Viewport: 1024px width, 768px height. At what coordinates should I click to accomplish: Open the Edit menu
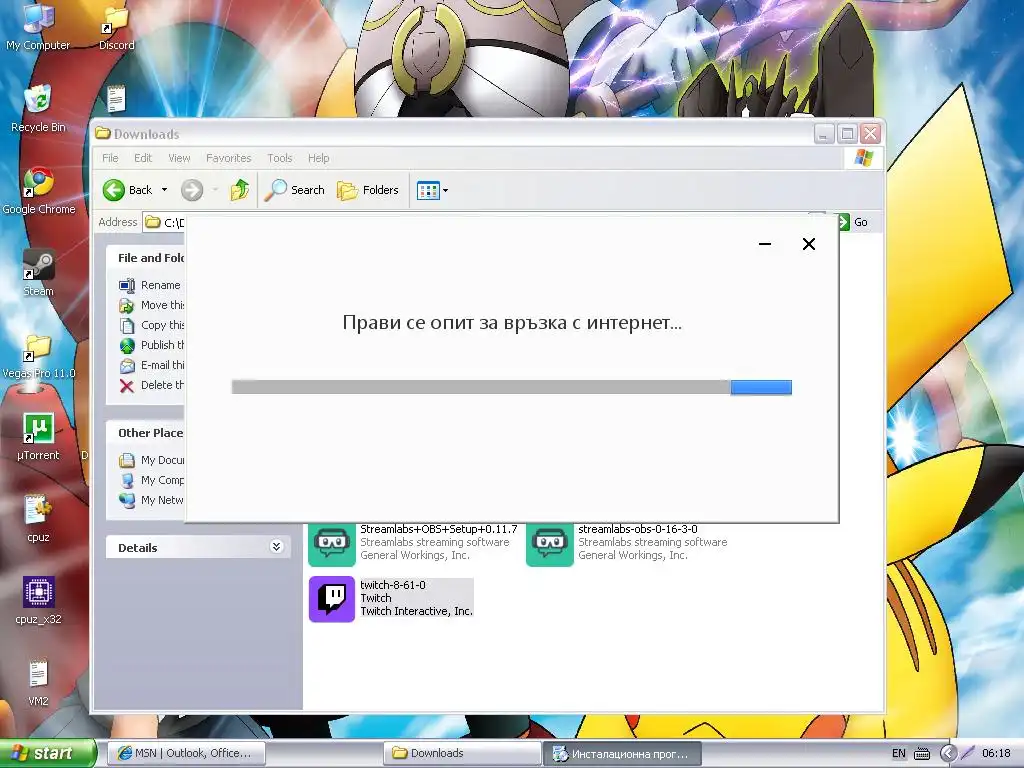coord(143,158)
